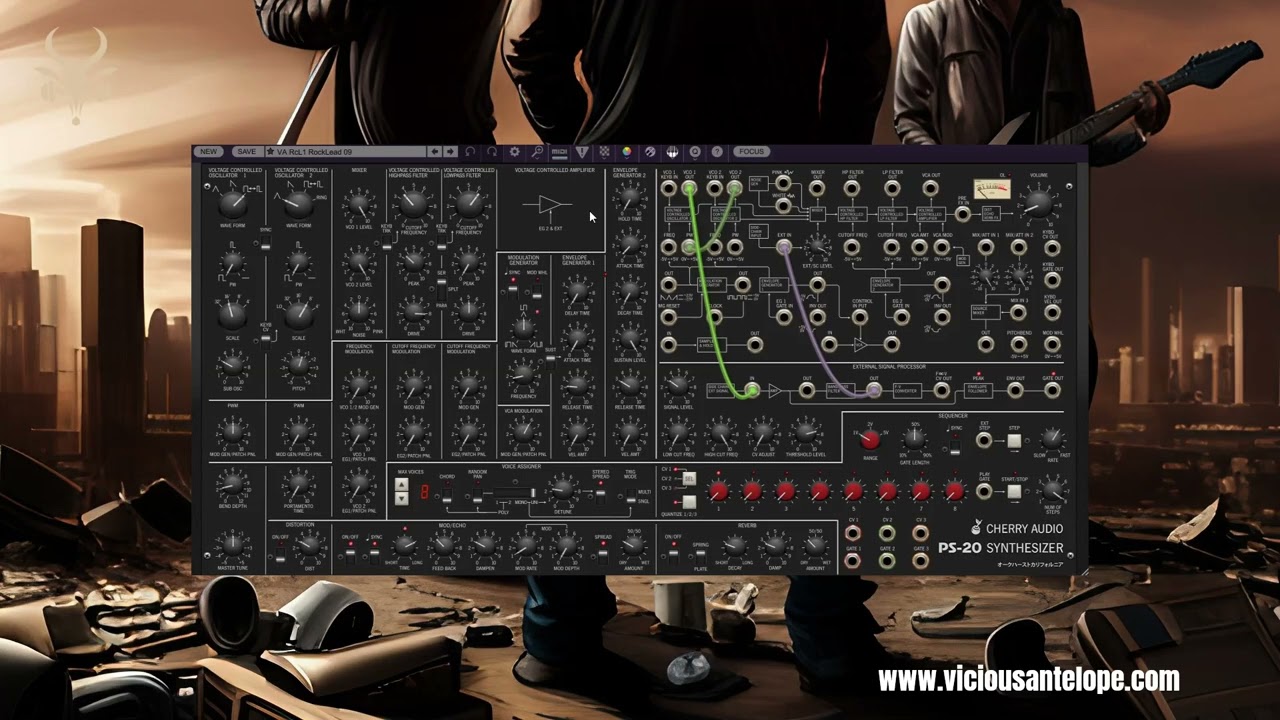
Task: Click the VCO 1 OUT jack
Action: (690, 188)
